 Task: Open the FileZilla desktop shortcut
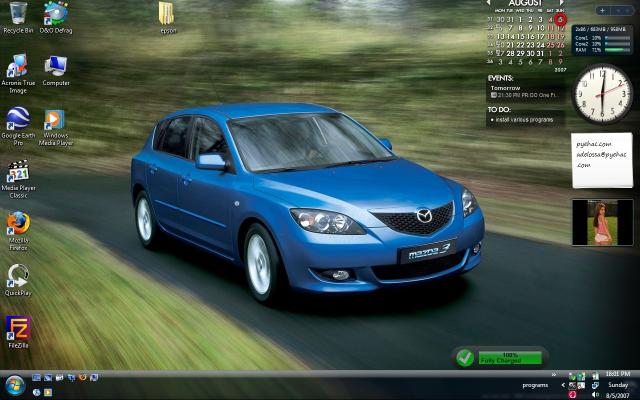click(18, 331)
